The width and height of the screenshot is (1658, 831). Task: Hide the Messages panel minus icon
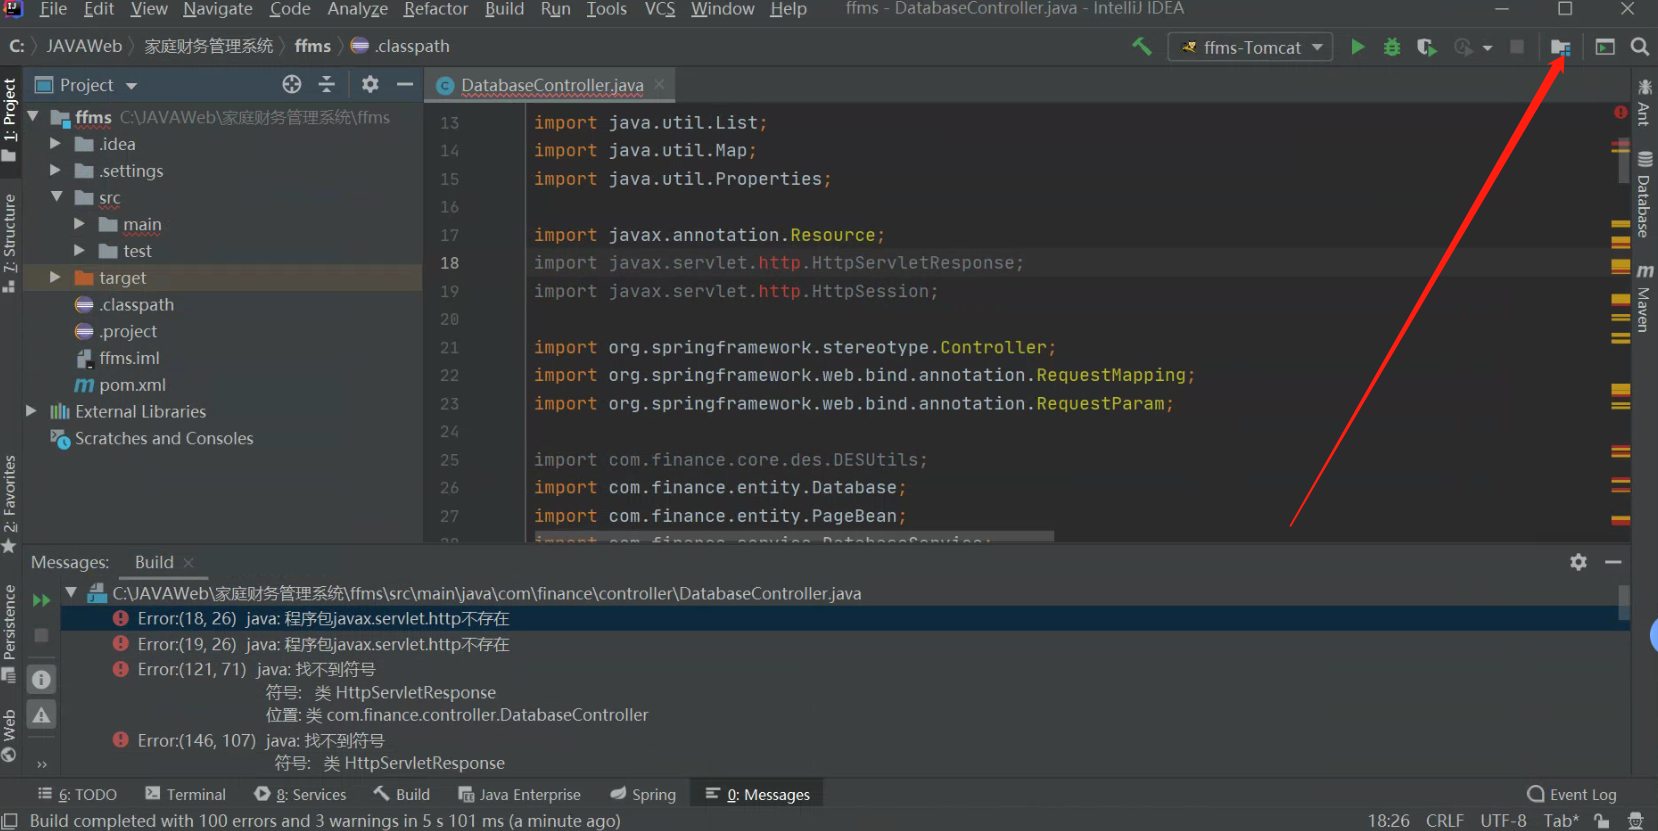1613,562
